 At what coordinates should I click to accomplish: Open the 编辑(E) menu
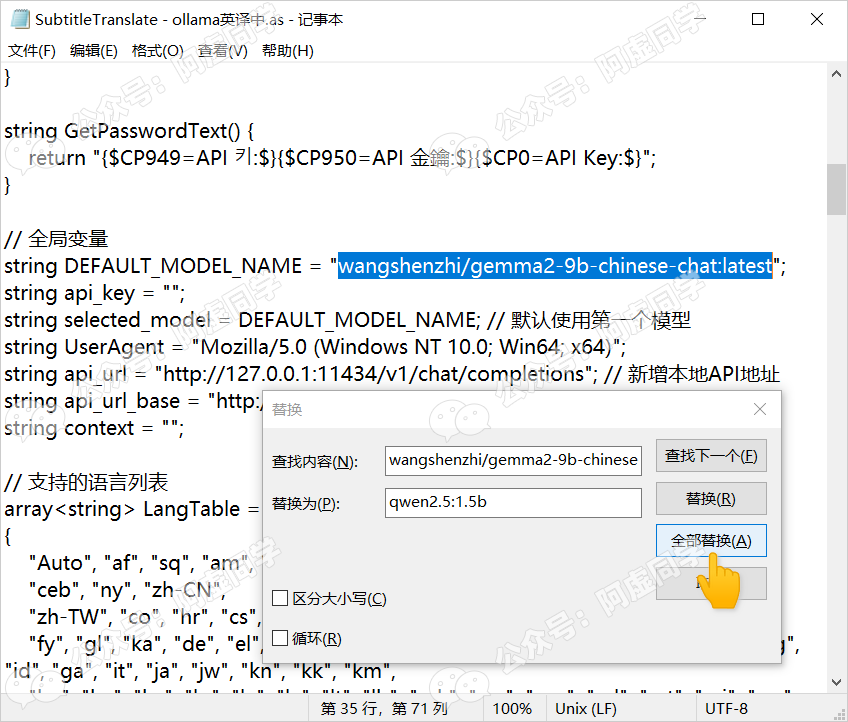pyautogui.click(x=93, y=51)
